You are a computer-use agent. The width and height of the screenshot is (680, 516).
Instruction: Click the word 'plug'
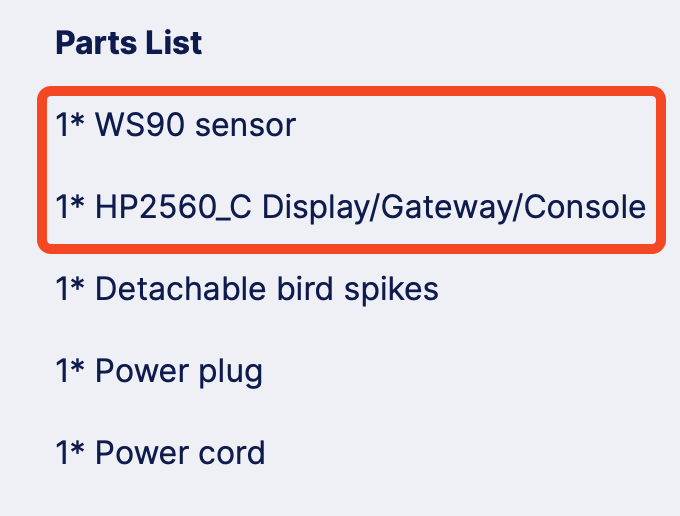tap(229, 373)
